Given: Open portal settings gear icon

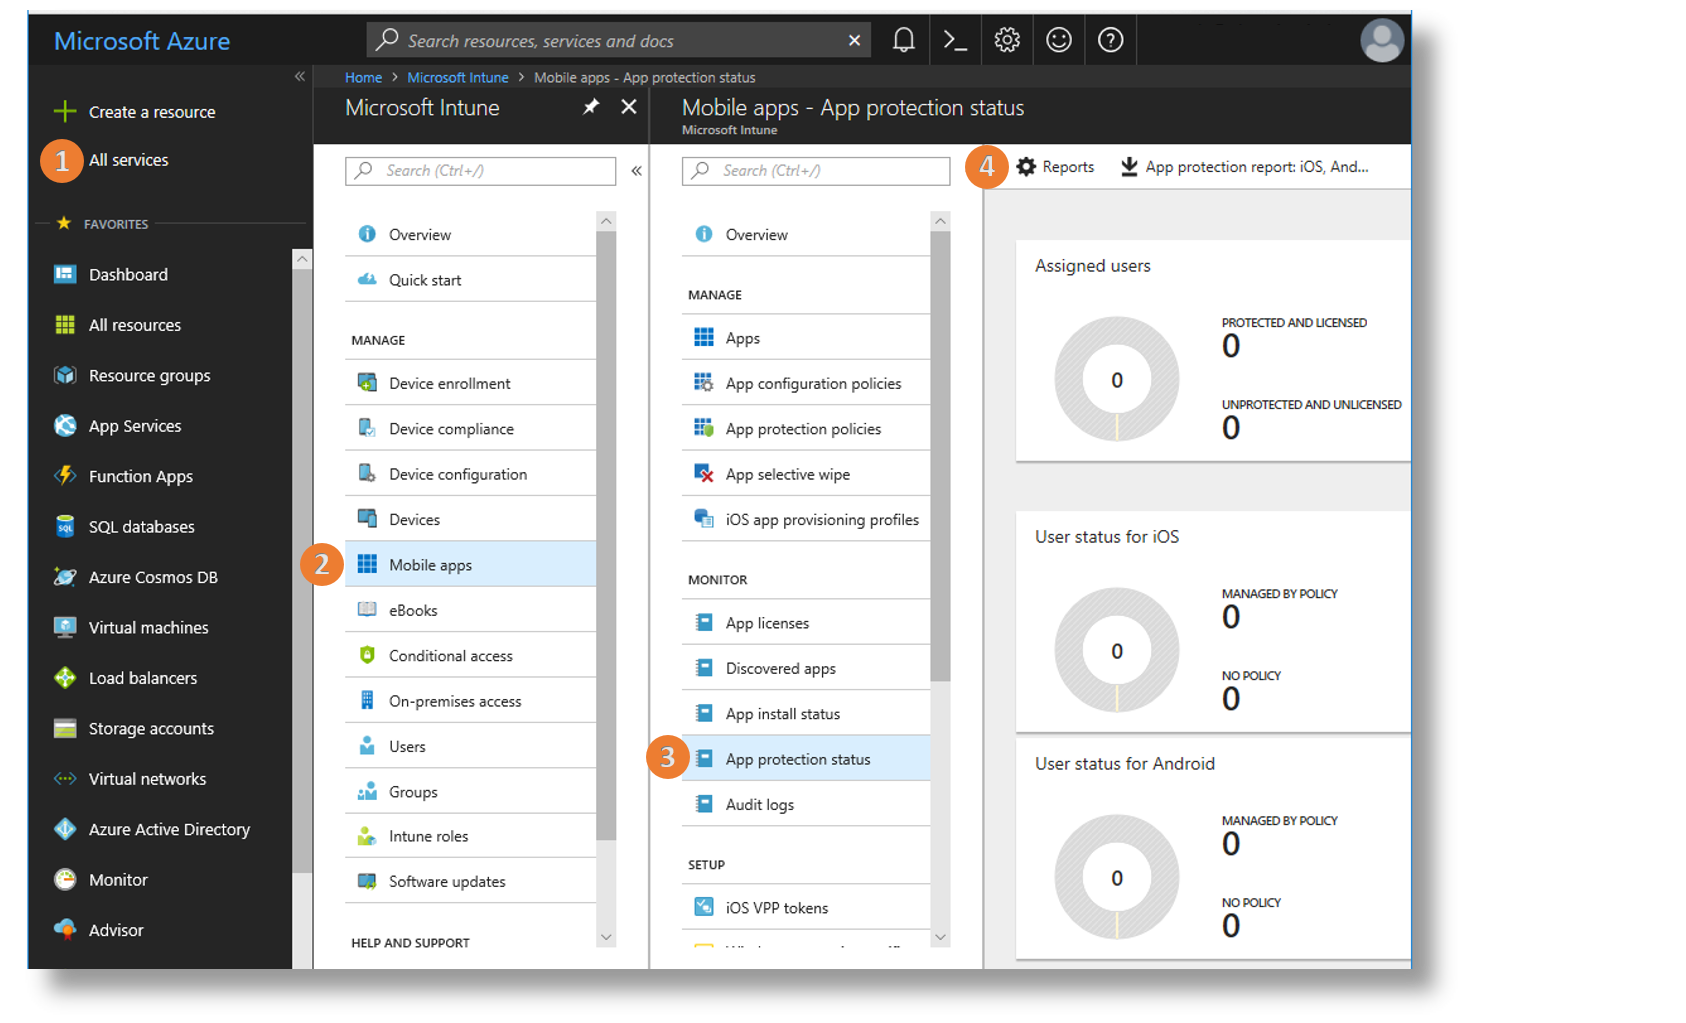Looking at the screenshot, I should 1007,40.
